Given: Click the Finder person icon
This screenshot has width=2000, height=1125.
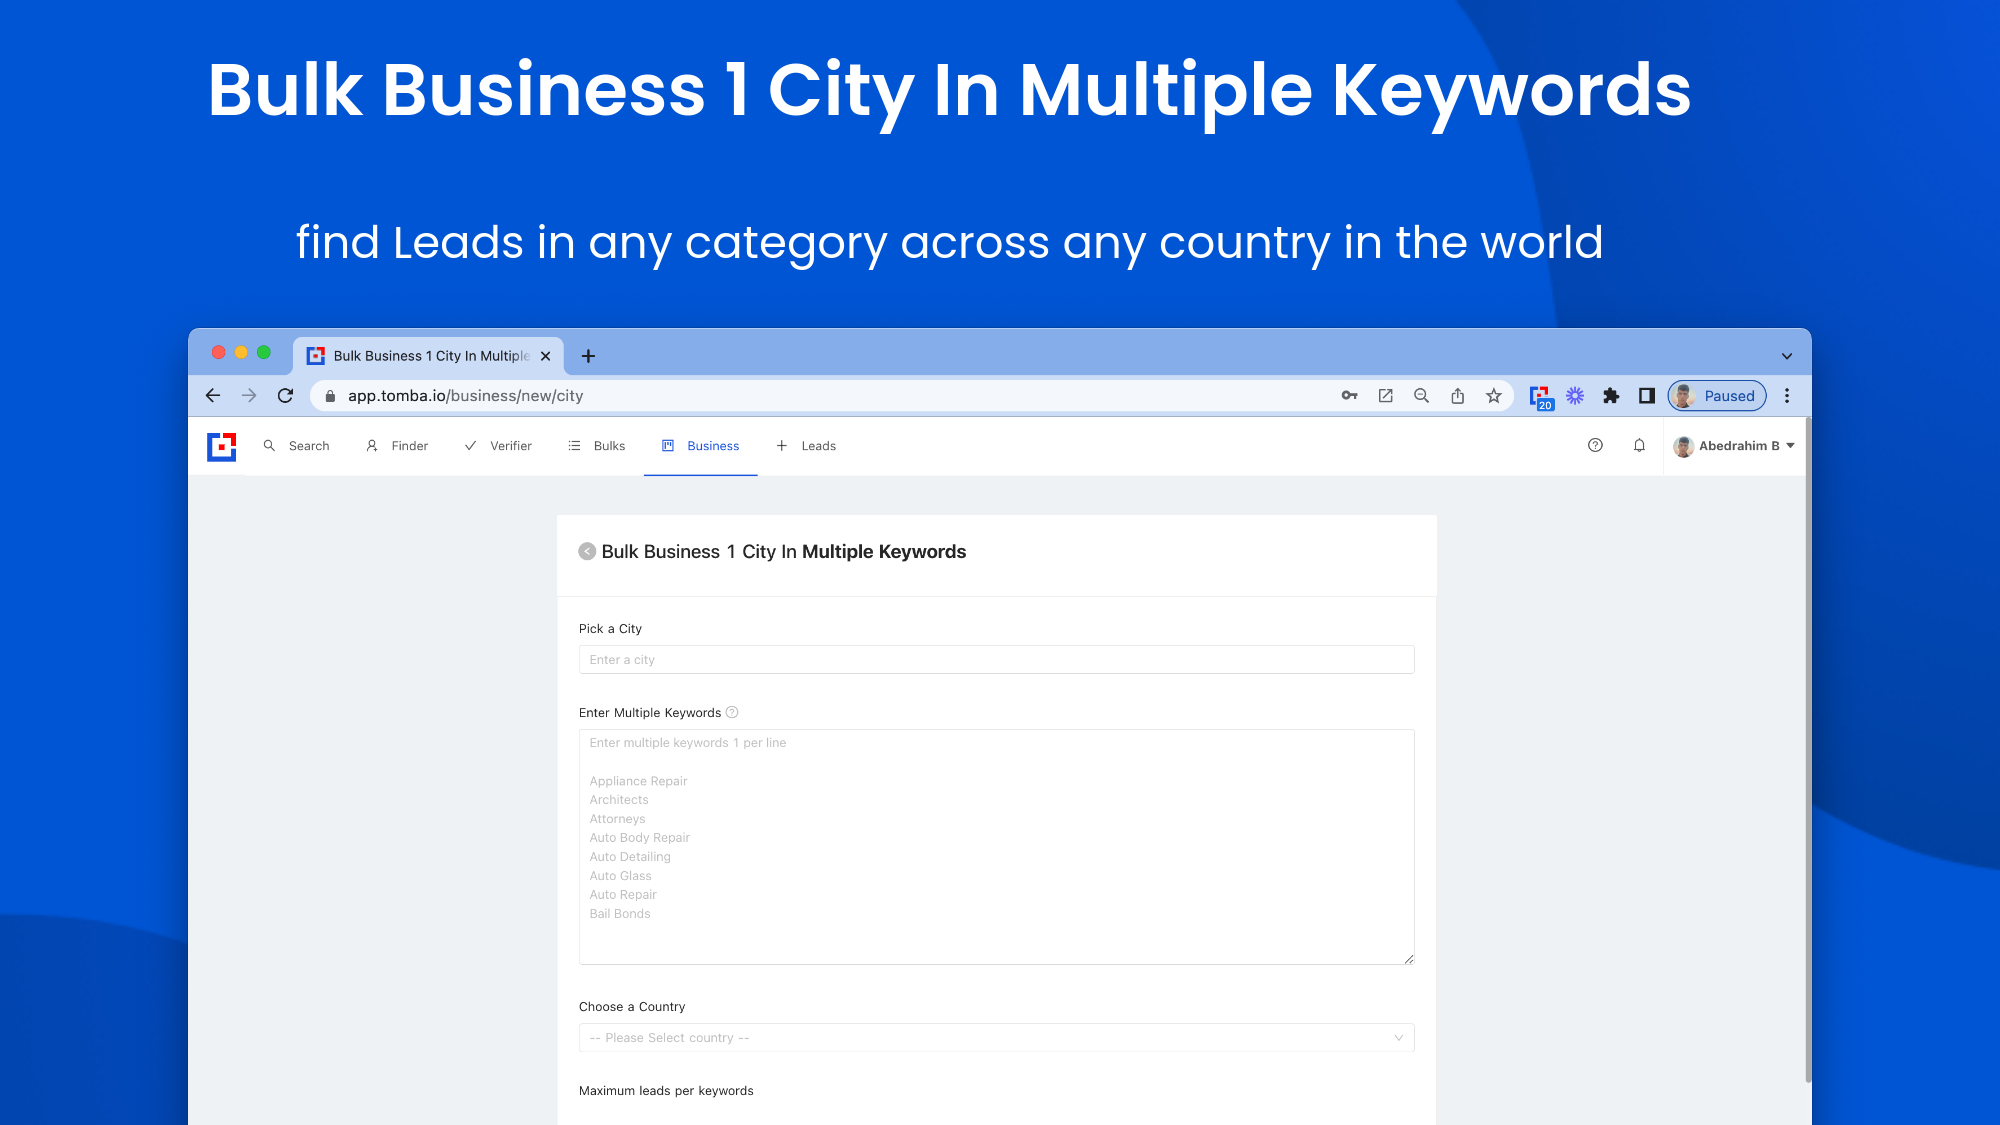Looking at the screenshot, I should tap(372, 446).
